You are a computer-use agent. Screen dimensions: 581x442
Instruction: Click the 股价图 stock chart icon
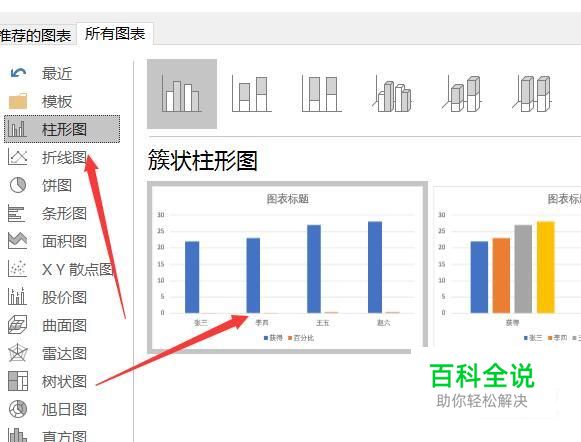[17, 296]
